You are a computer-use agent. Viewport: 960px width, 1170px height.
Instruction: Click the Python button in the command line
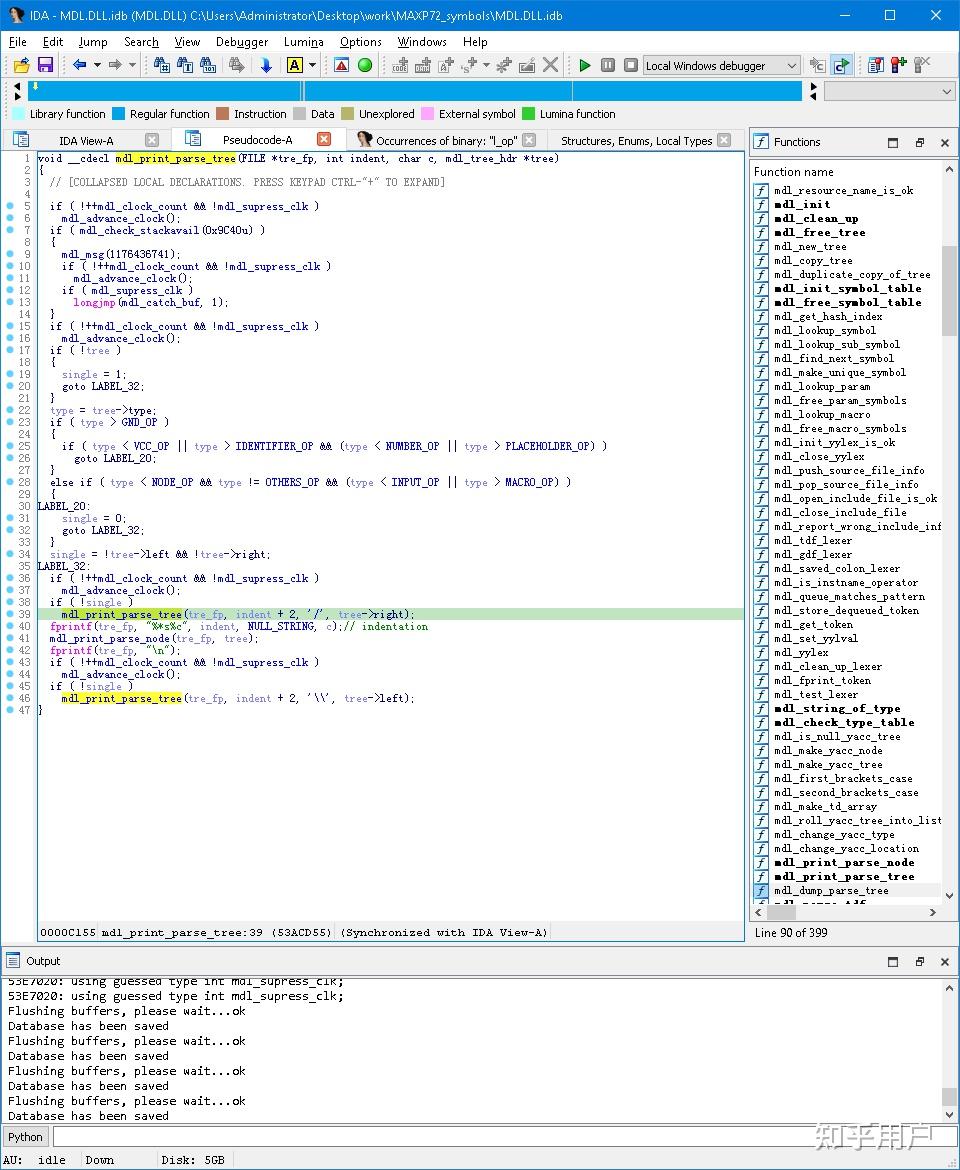[26, 1137]
